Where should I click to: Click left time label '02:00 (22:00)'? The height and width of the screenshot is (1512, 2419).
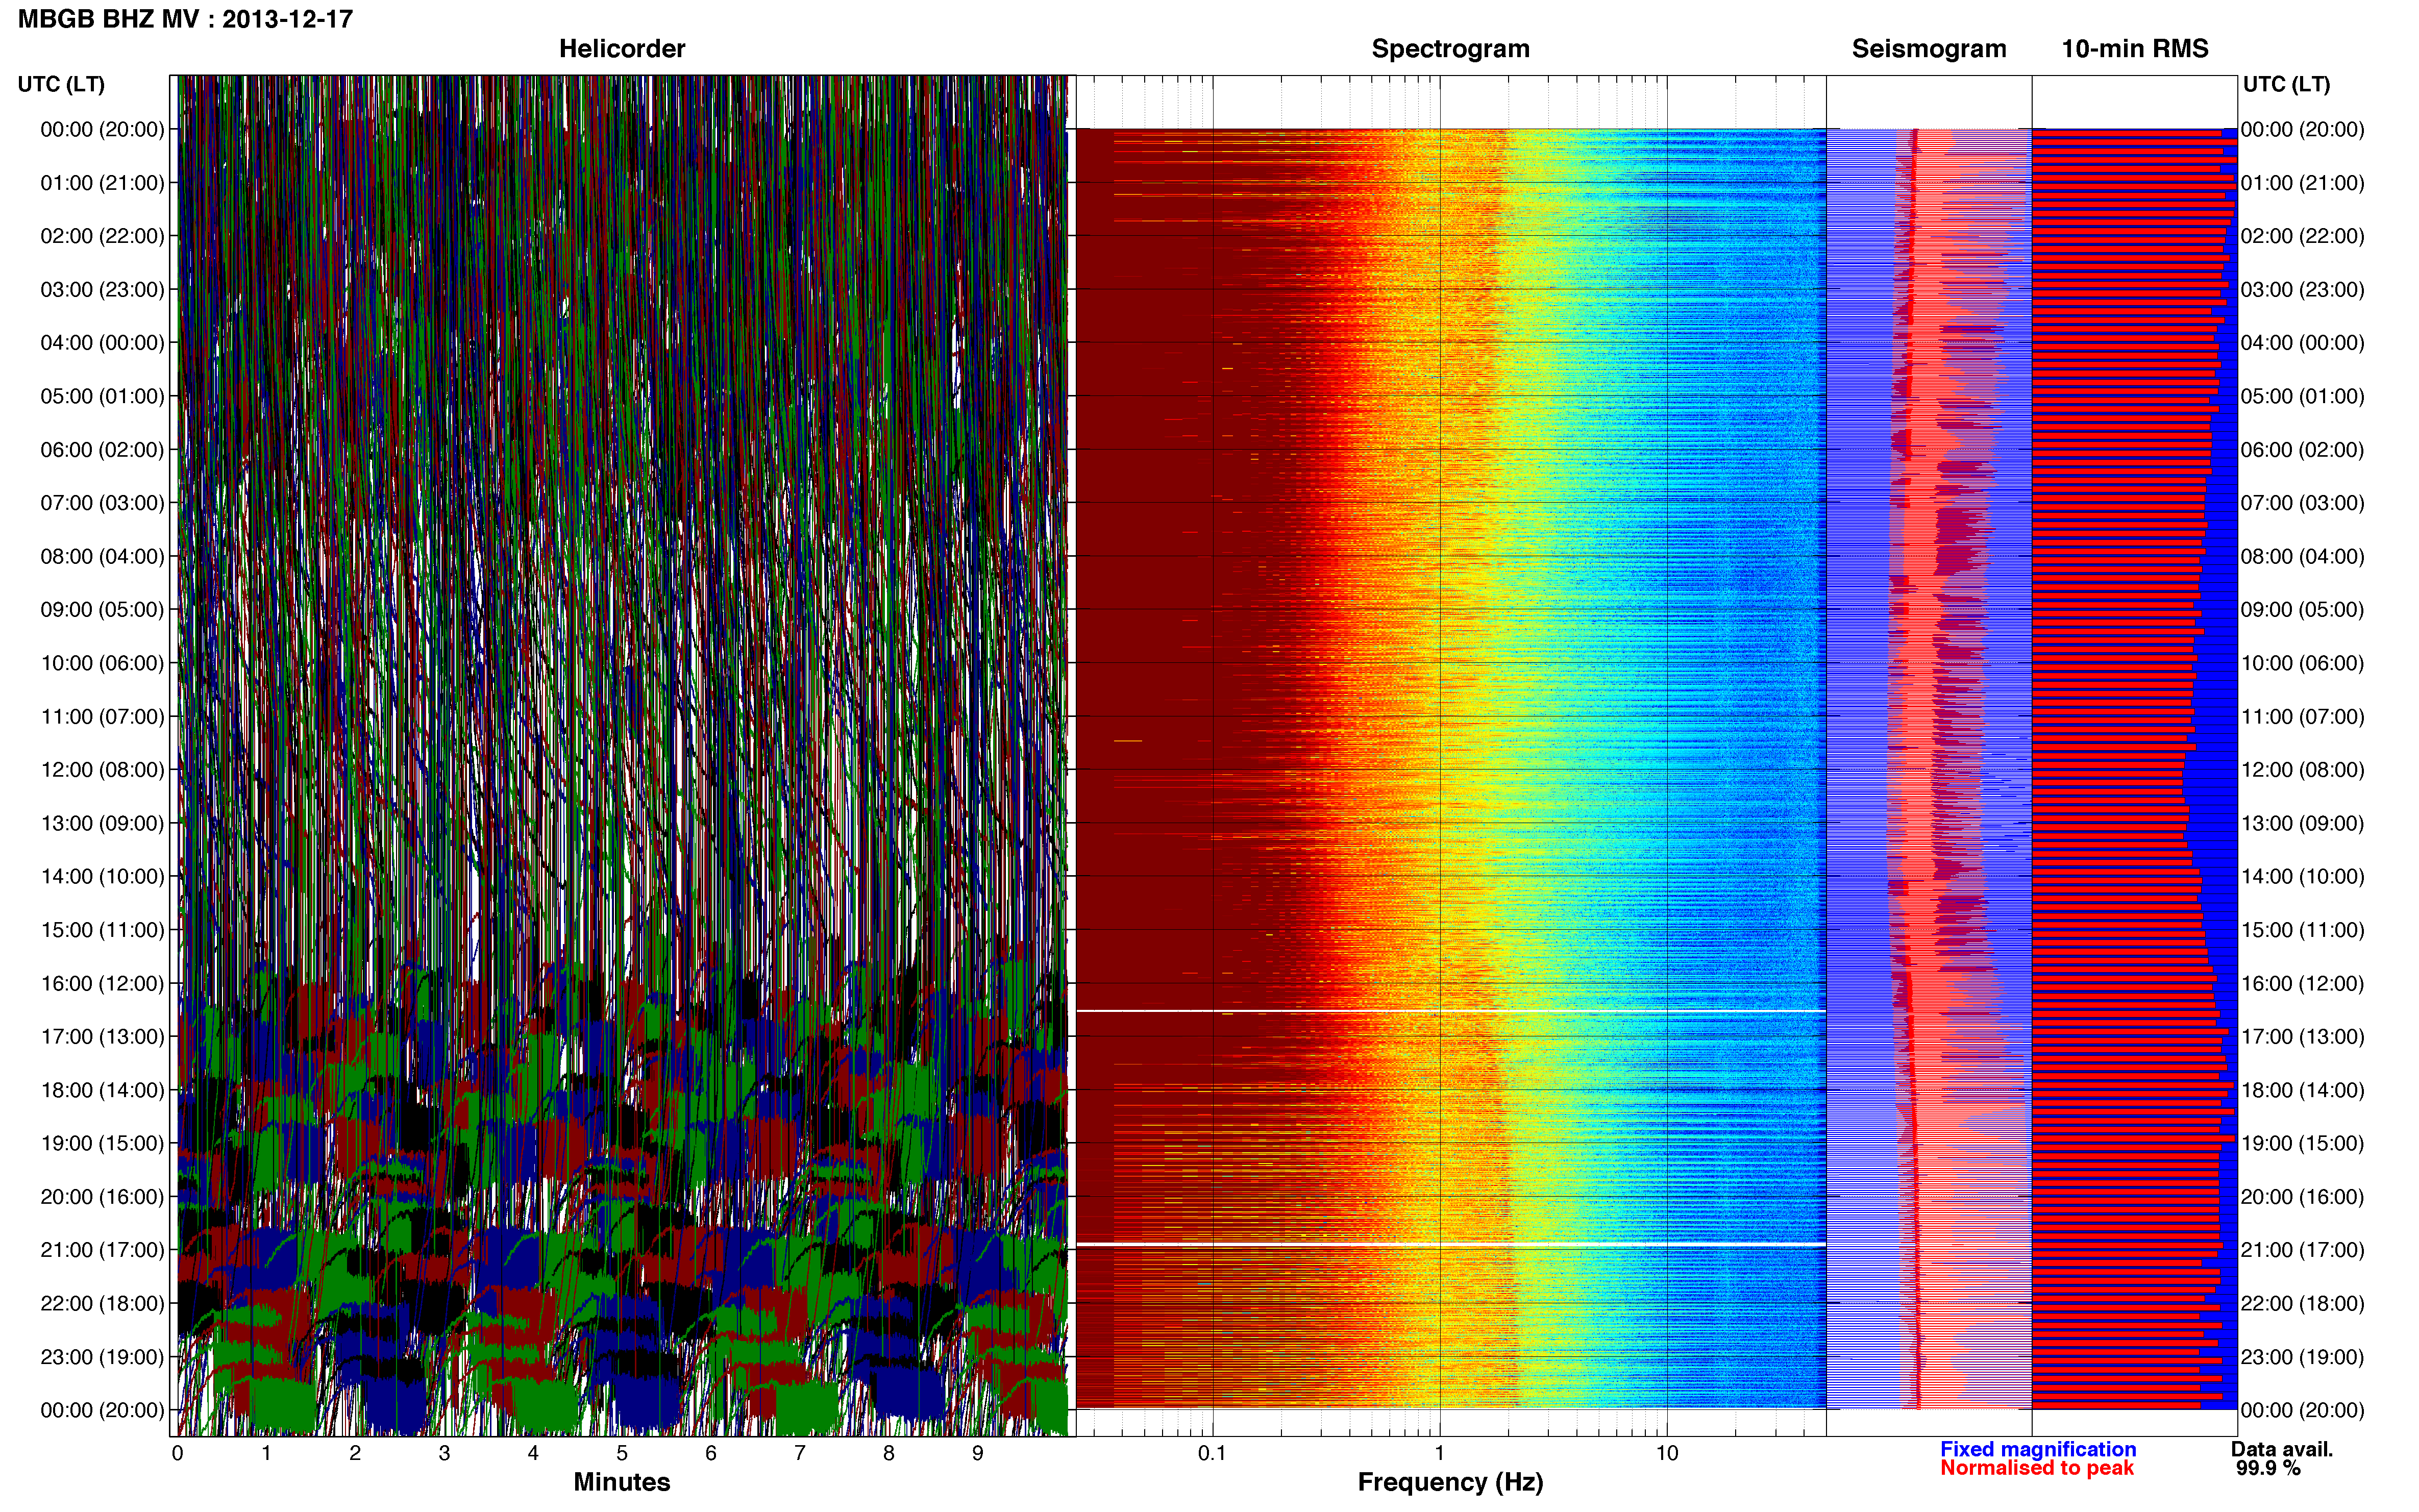[102, 236]
